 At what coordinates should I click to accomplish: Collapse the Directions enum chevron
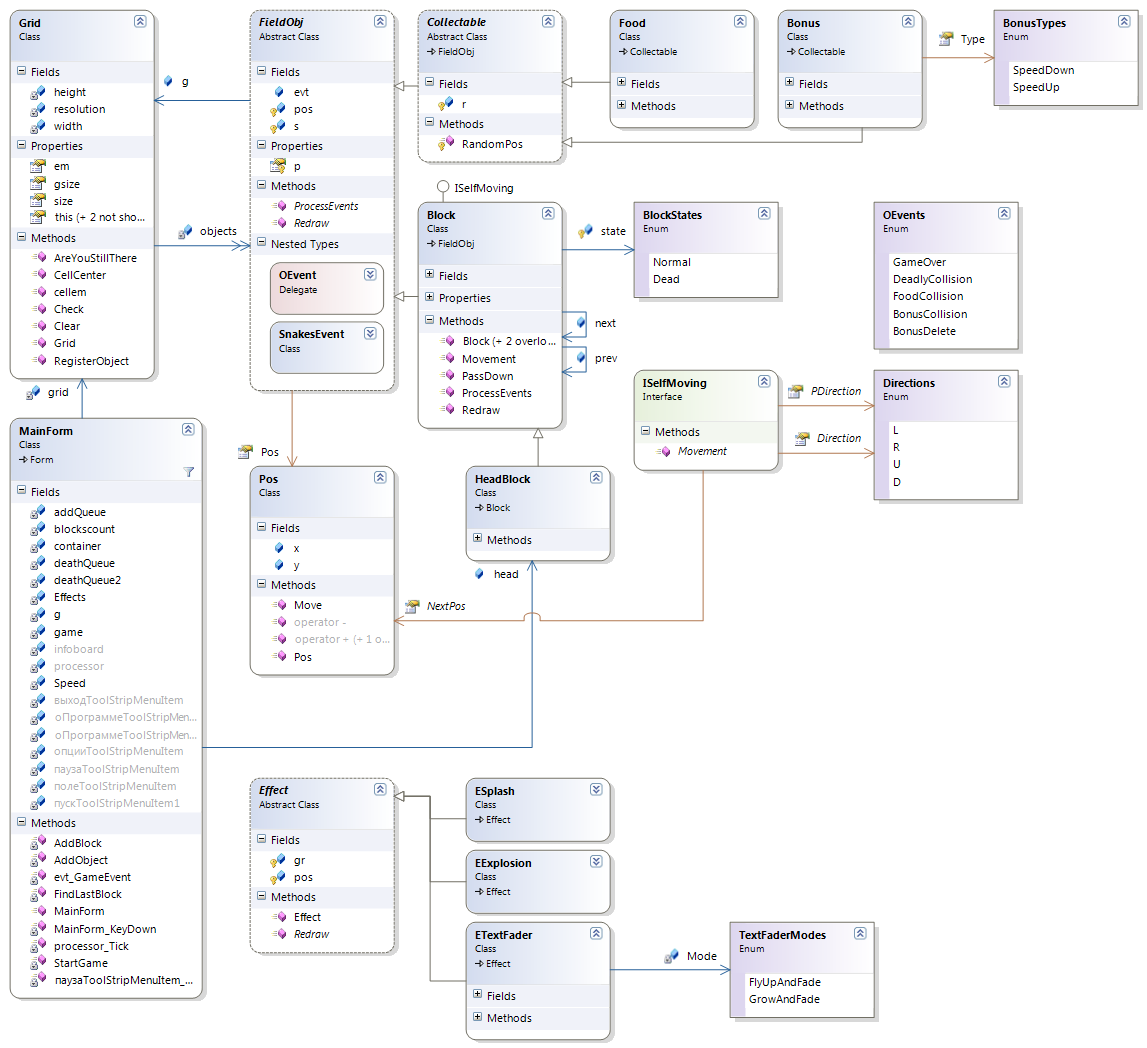pyautogui.click(x=1004, y=382)
